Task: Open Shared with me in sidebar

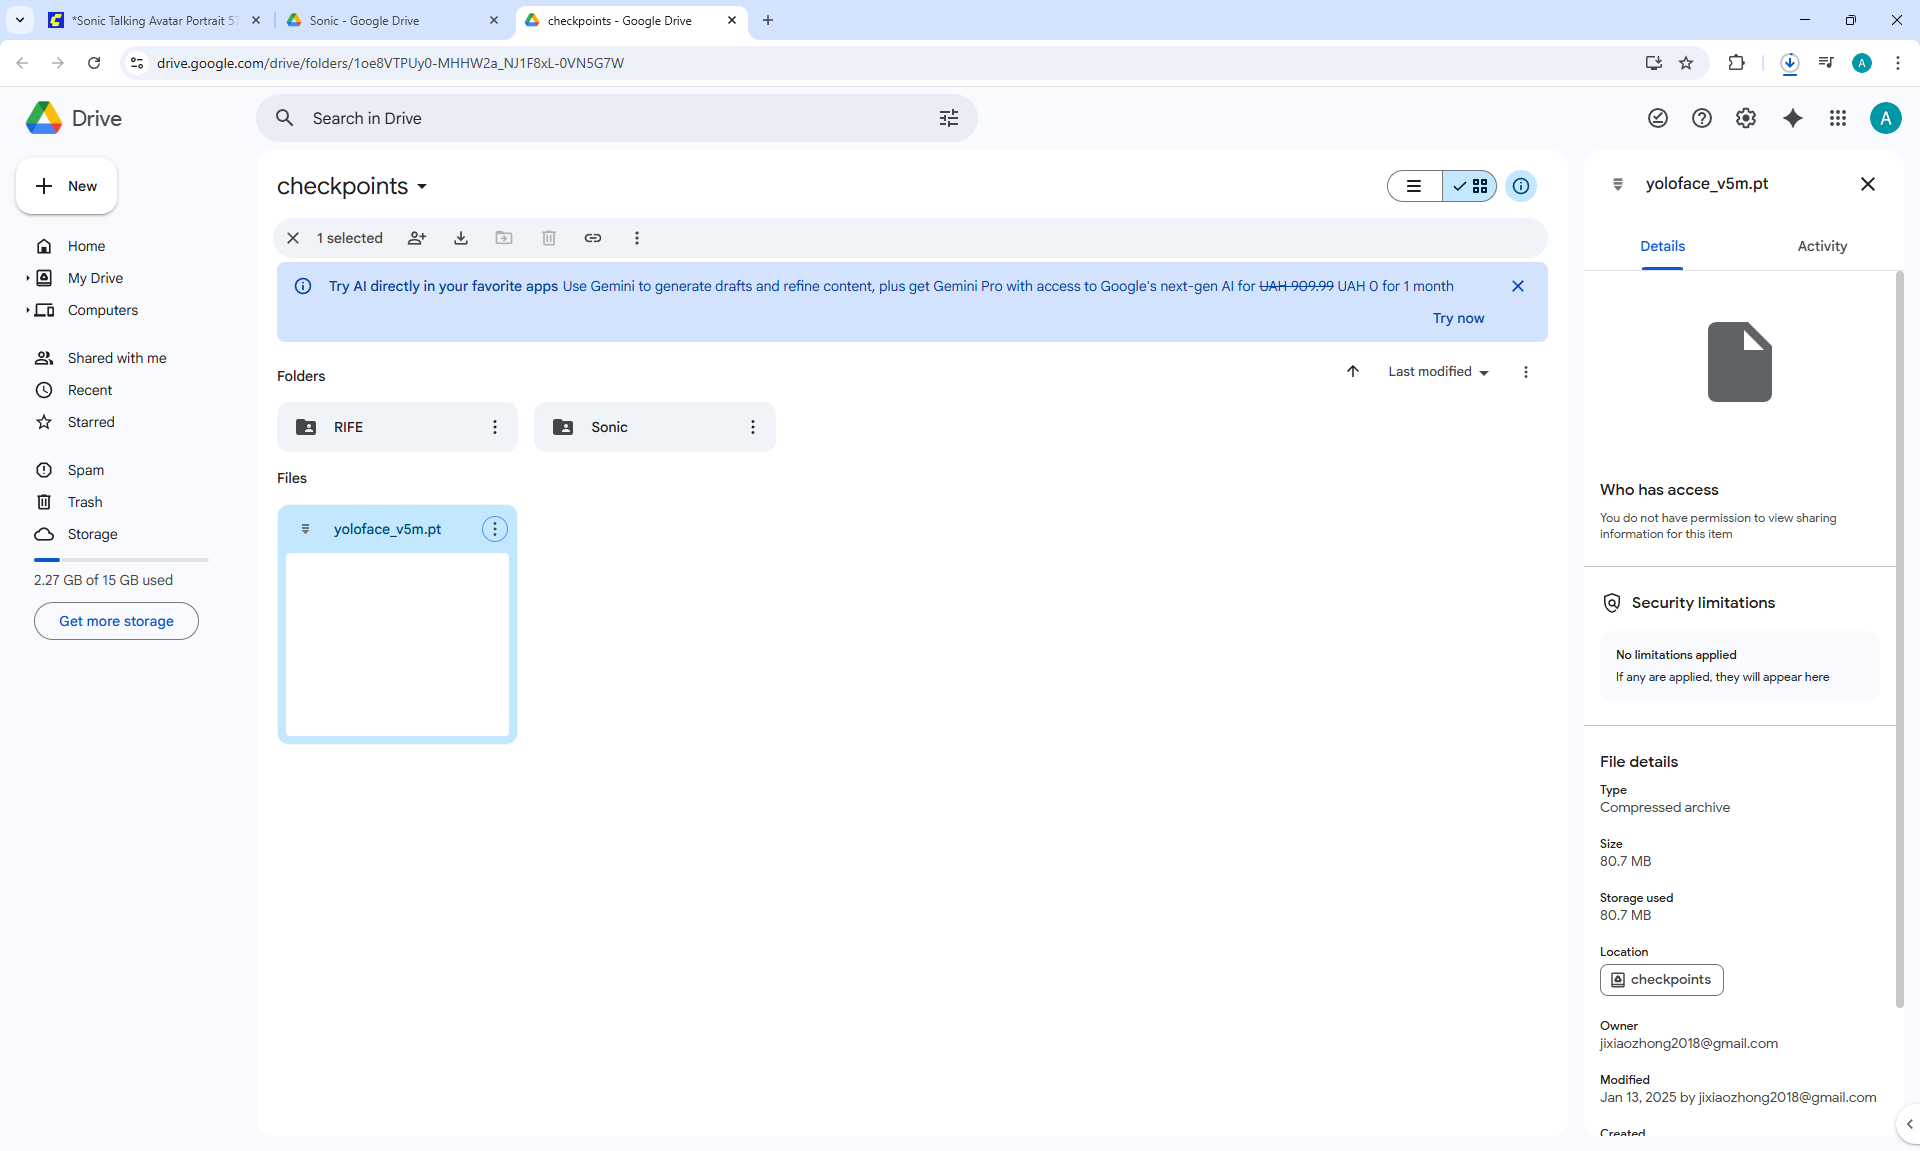Action: tap(117, 358)
